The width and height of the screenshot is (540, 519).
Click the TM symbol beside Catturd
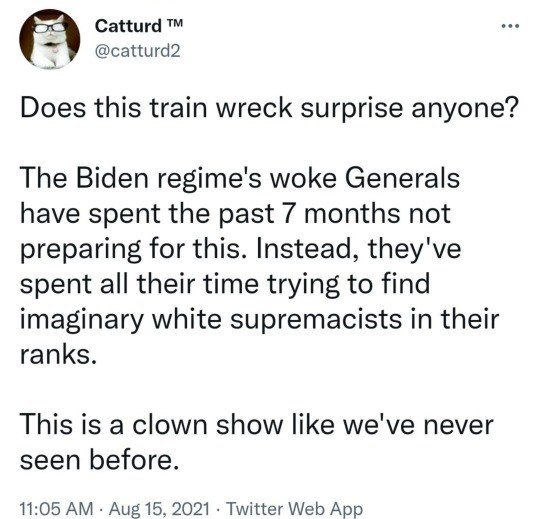point(175,24)
